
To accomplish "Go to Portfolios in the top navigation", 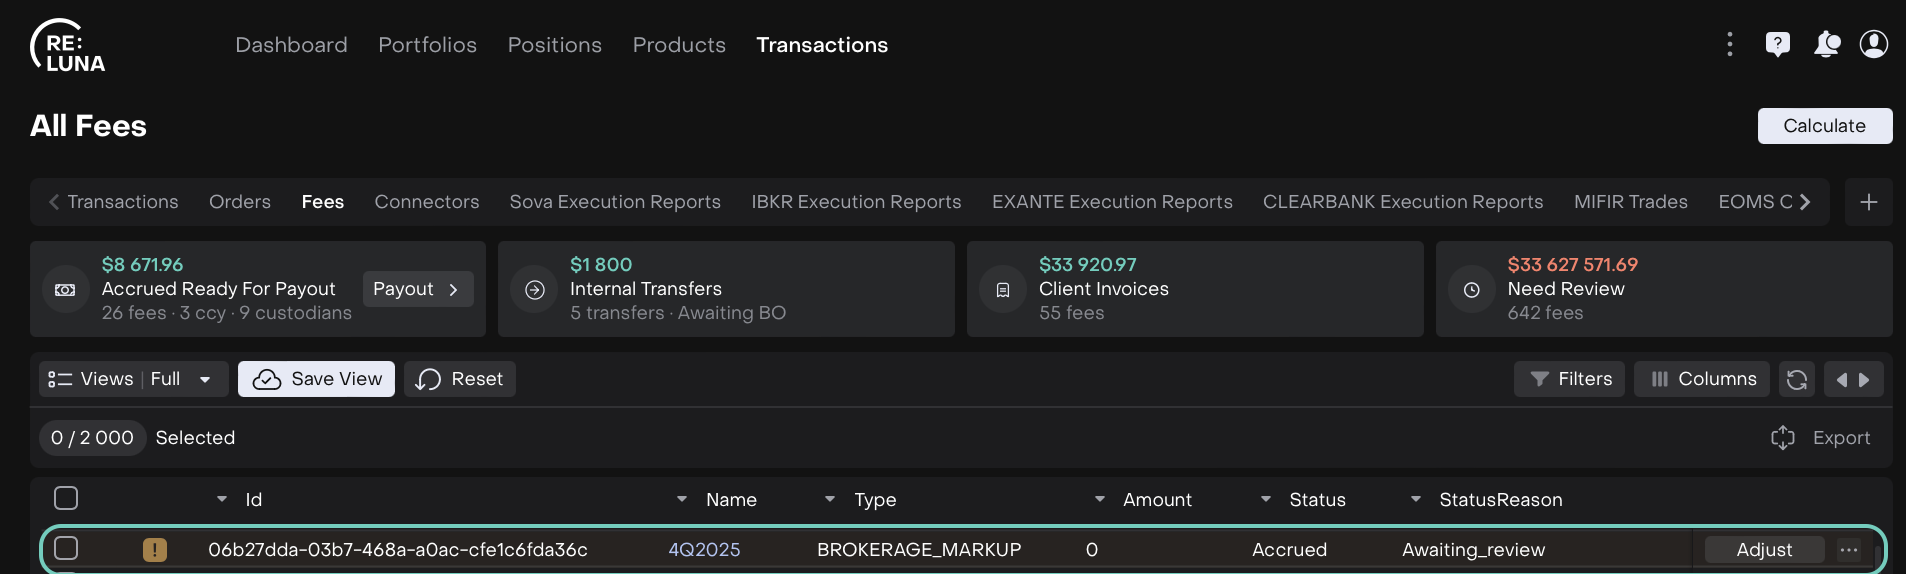I will pos(427,45).
